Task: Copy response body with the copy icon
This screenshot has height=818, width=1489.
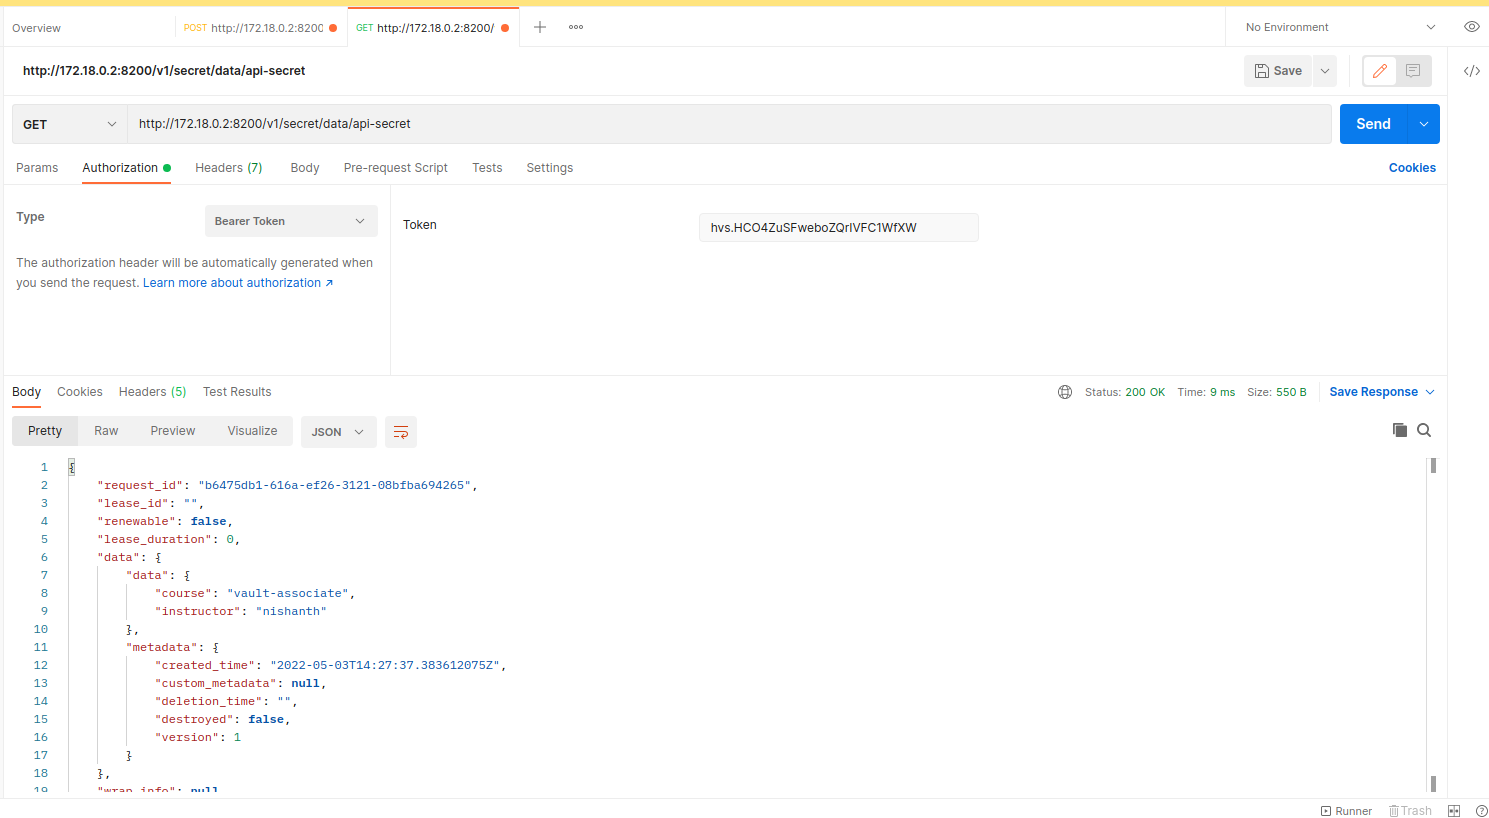Action: pyautogui.click(x=1399, y=430)
